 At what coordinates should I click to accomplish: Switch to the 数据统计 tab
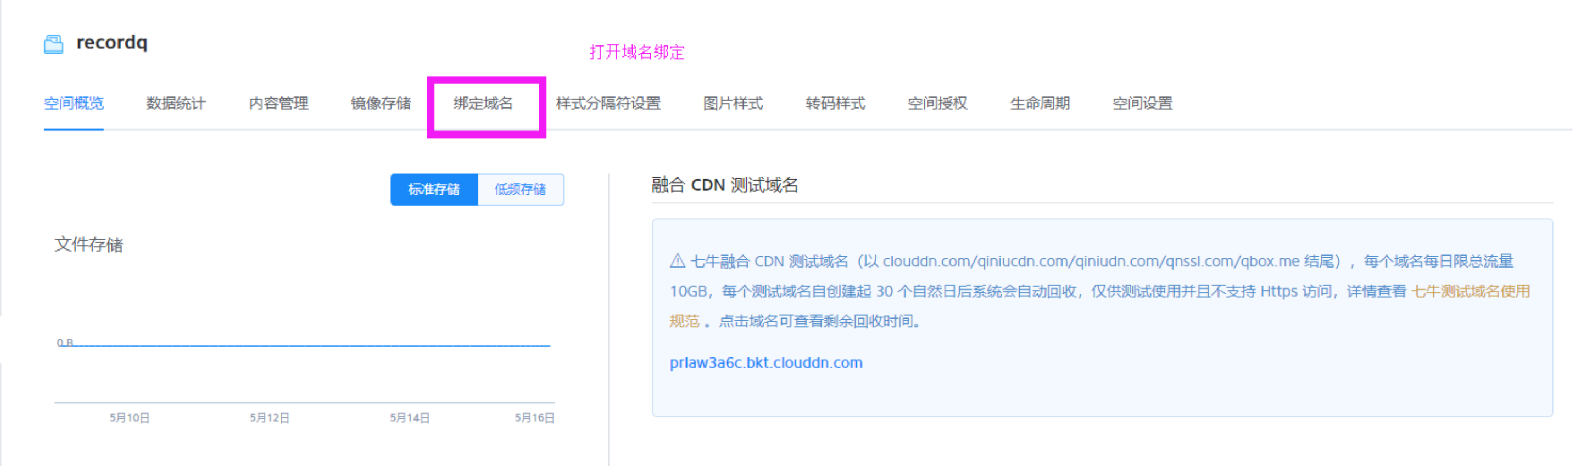pyautogui.click(x=176, y=103)
